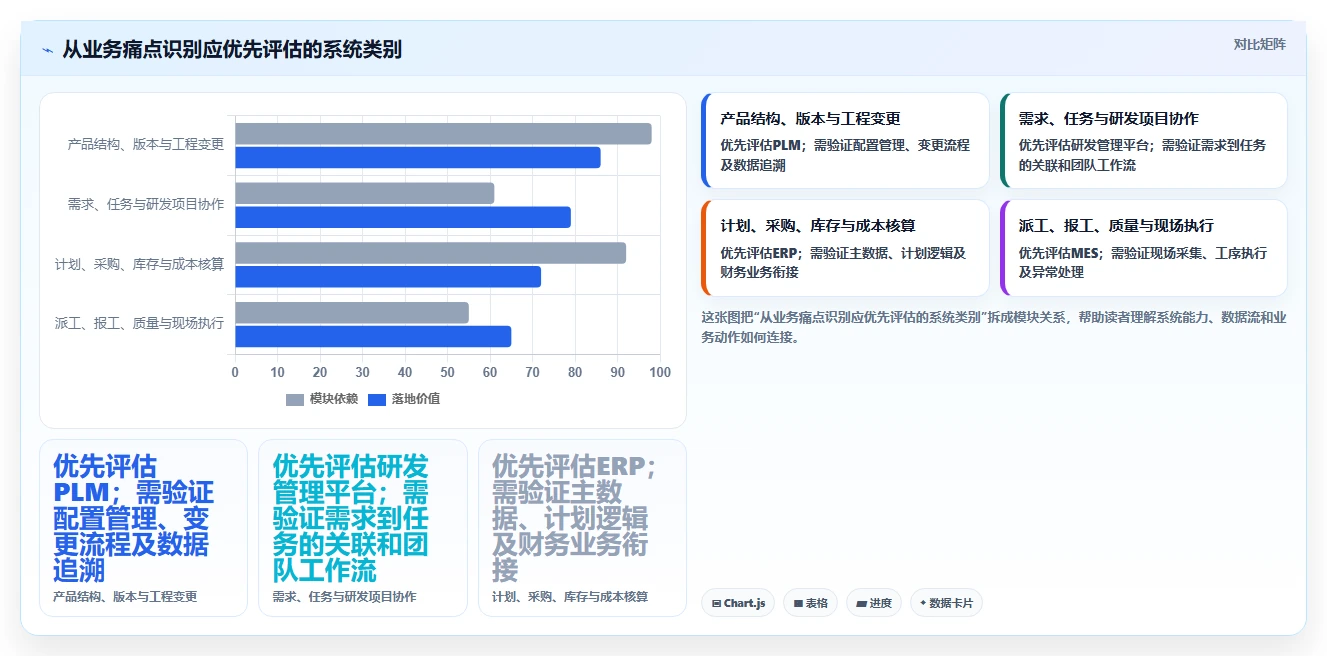Click the blue bar for 需求、任务与研发项目协作
Image resolution: width=1327 pixels, height=656 pixels.
(x=403, y=217)
